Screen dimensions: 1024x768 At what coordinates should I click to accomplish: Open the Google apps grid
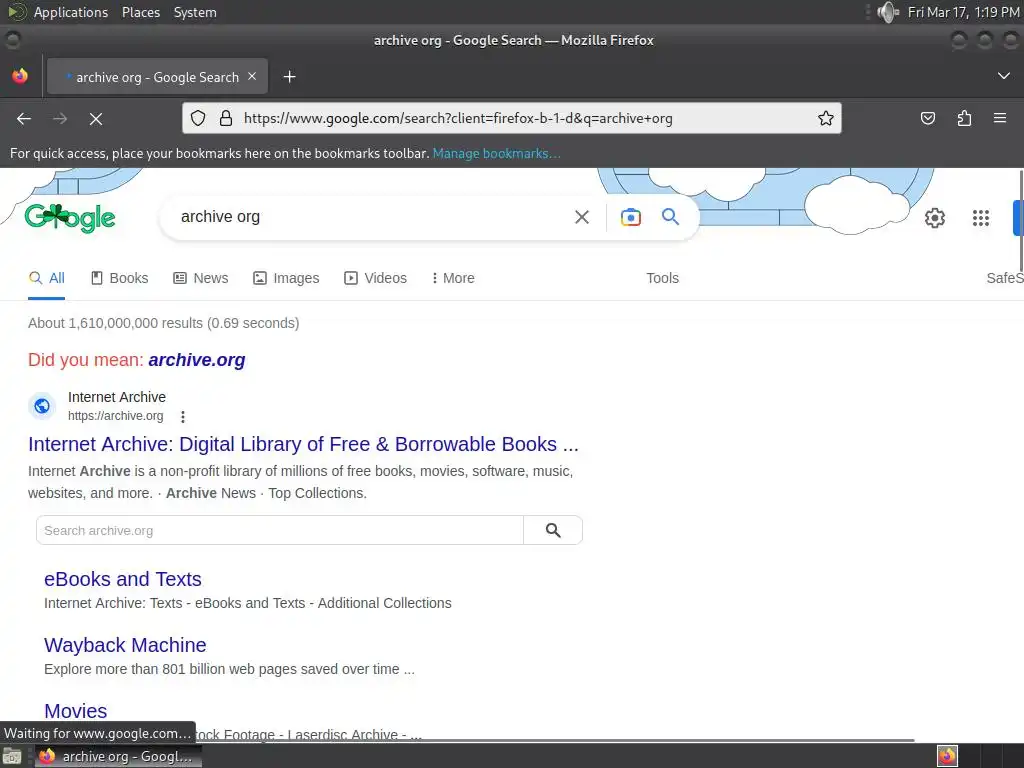[981, 217]
